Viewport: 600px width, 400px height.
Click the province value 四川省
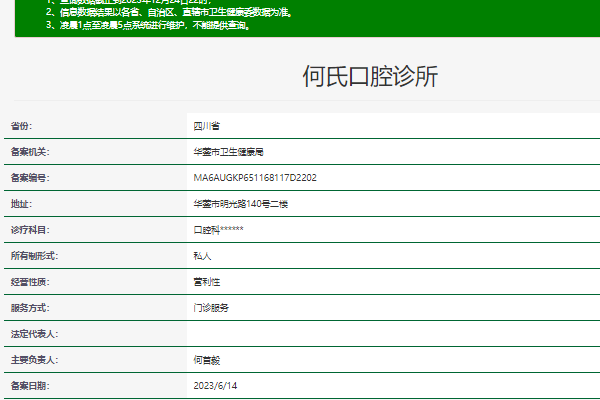[x=207, y=126]
